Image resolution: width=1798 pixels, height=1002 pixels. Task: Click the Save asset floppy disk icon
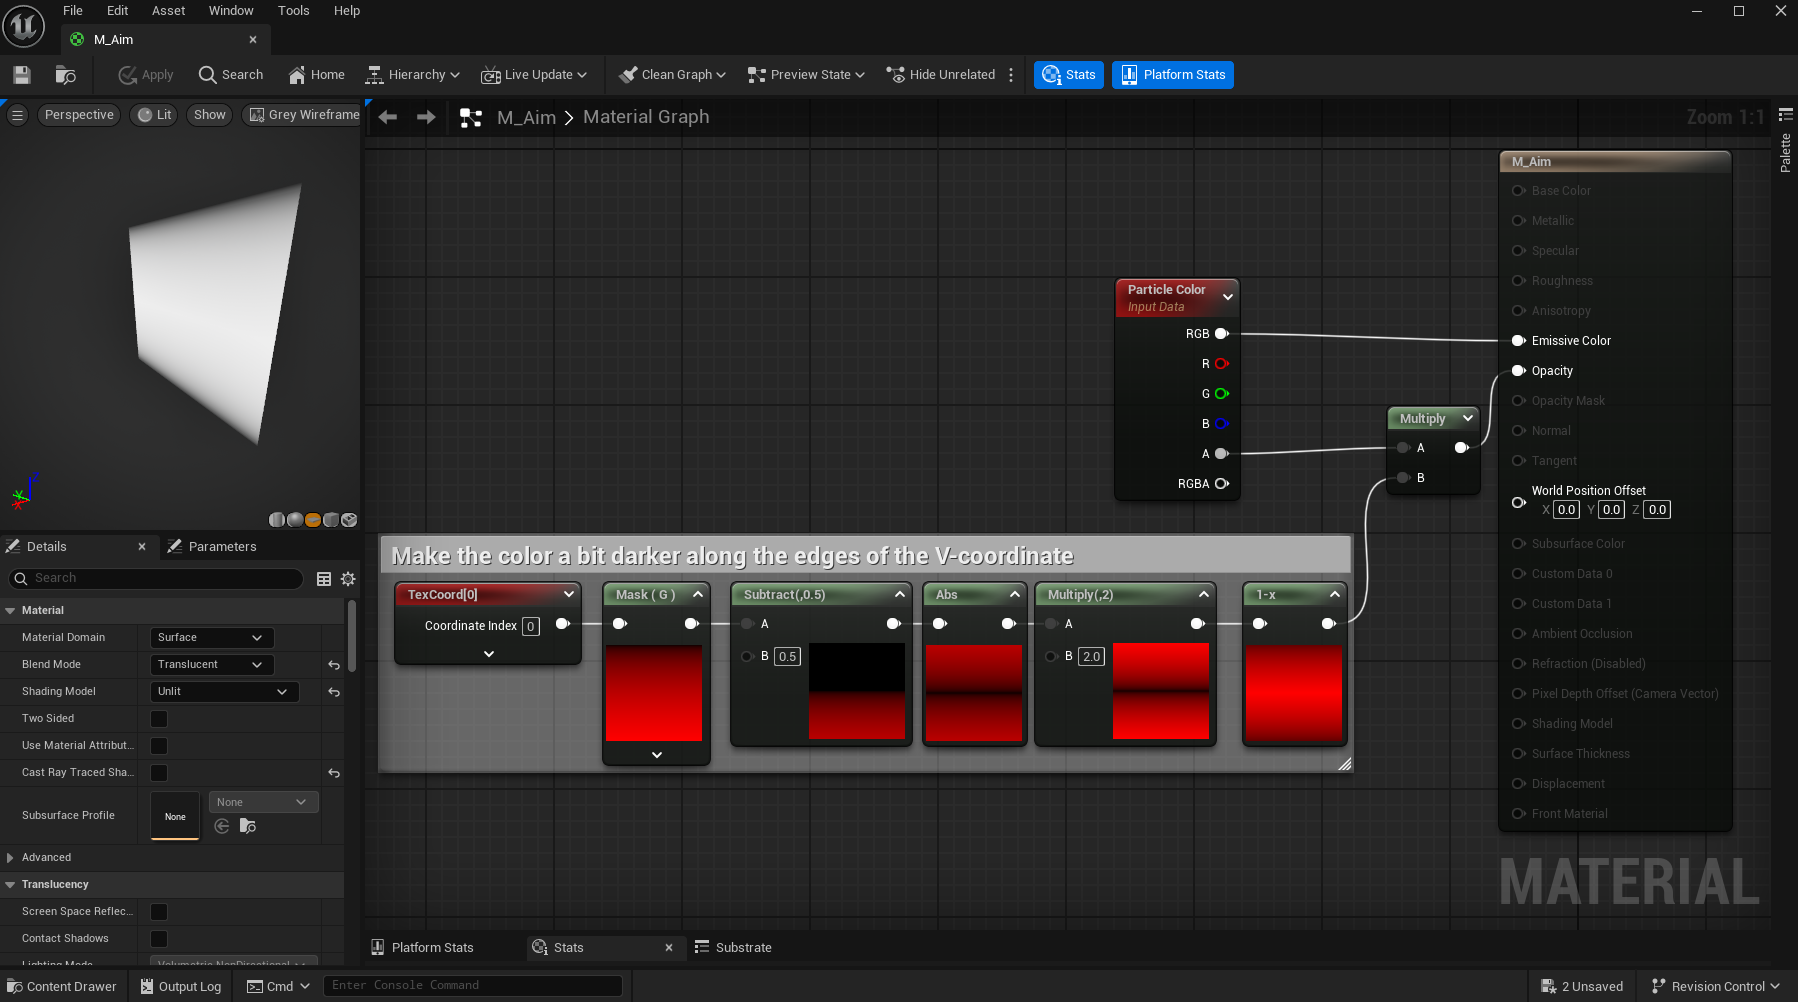pos(22,75)
